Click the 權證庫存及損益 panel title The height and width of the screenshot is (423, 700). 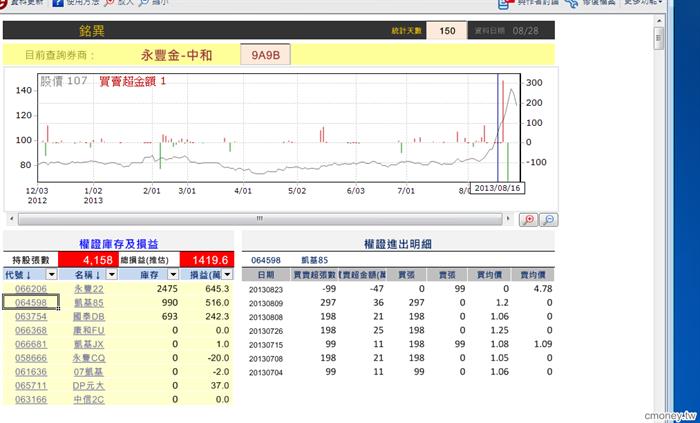pos(119,244)
